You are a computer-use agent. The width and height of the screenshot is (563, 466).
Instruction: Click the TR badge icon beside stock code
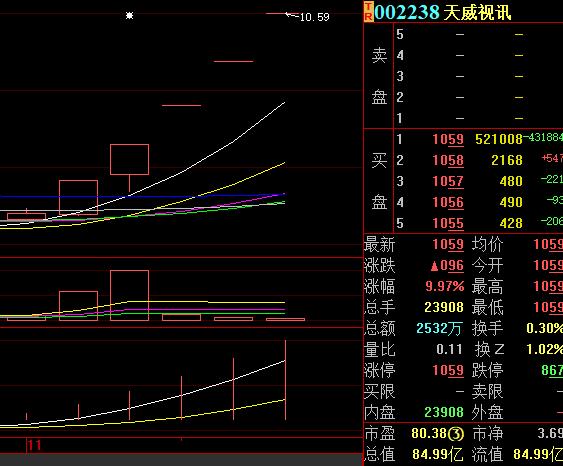click(368, 12)
